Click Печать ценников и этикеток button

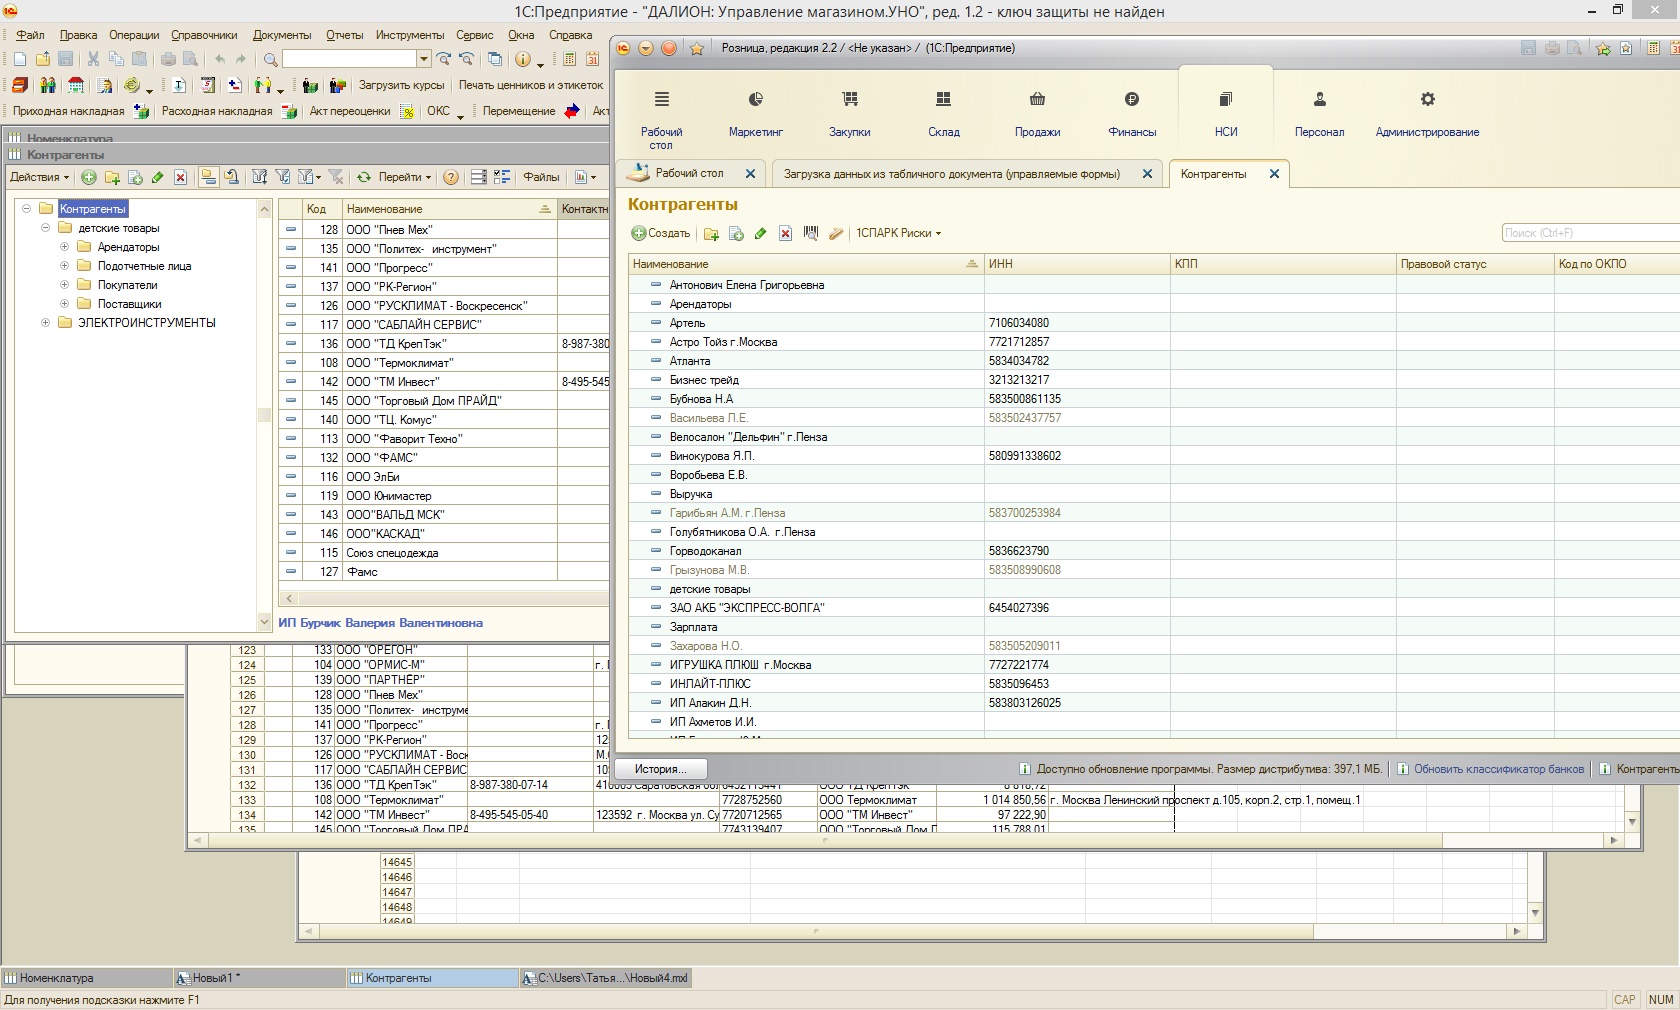point(531,85)
